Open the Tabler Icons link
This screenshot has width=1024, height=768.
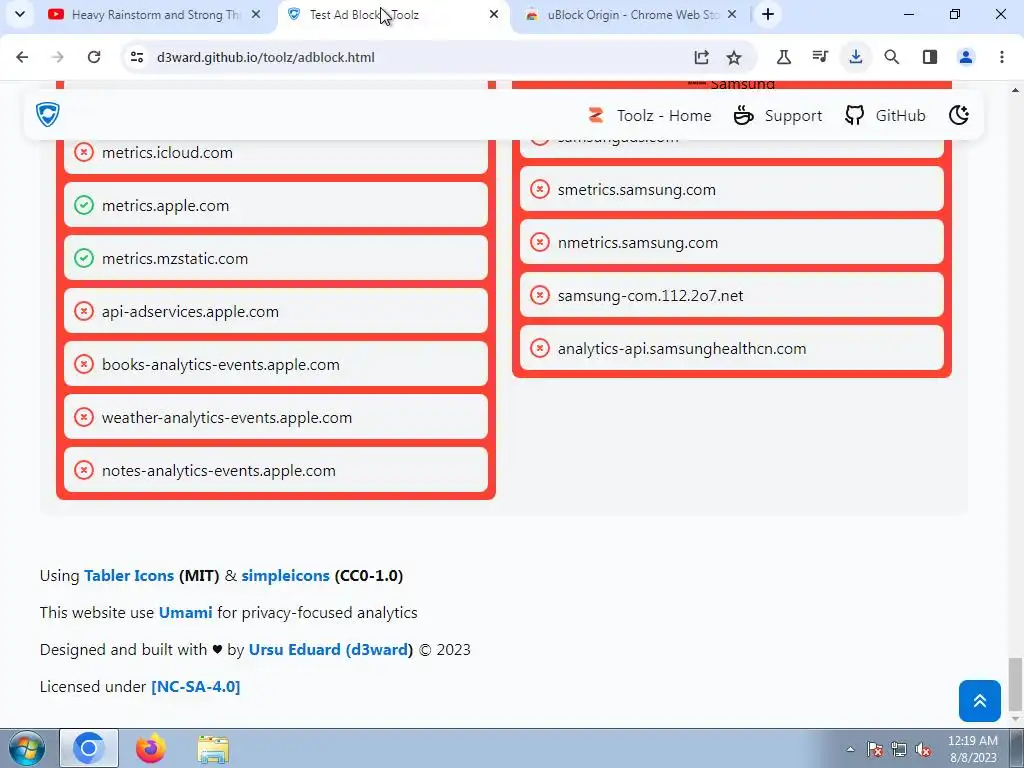pyautogui.click(x=129, y=575)
